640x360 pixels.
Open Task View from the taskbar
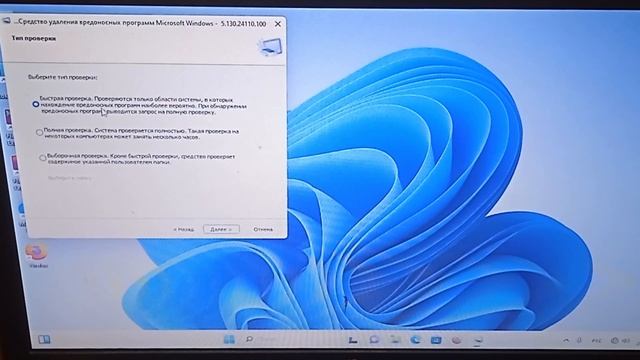[353, 340]
